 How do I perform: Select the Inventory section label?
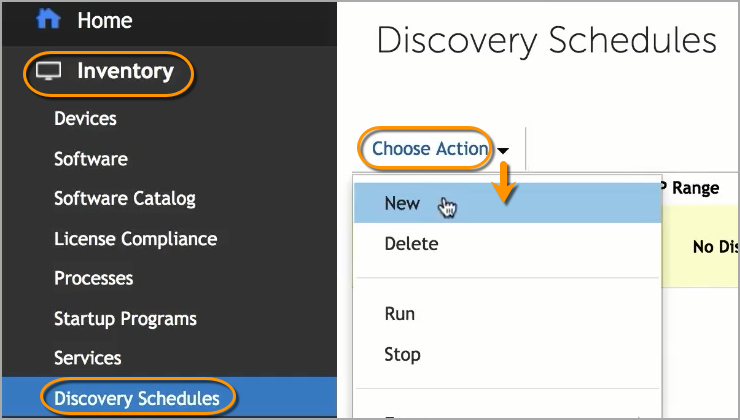point(125,71)
